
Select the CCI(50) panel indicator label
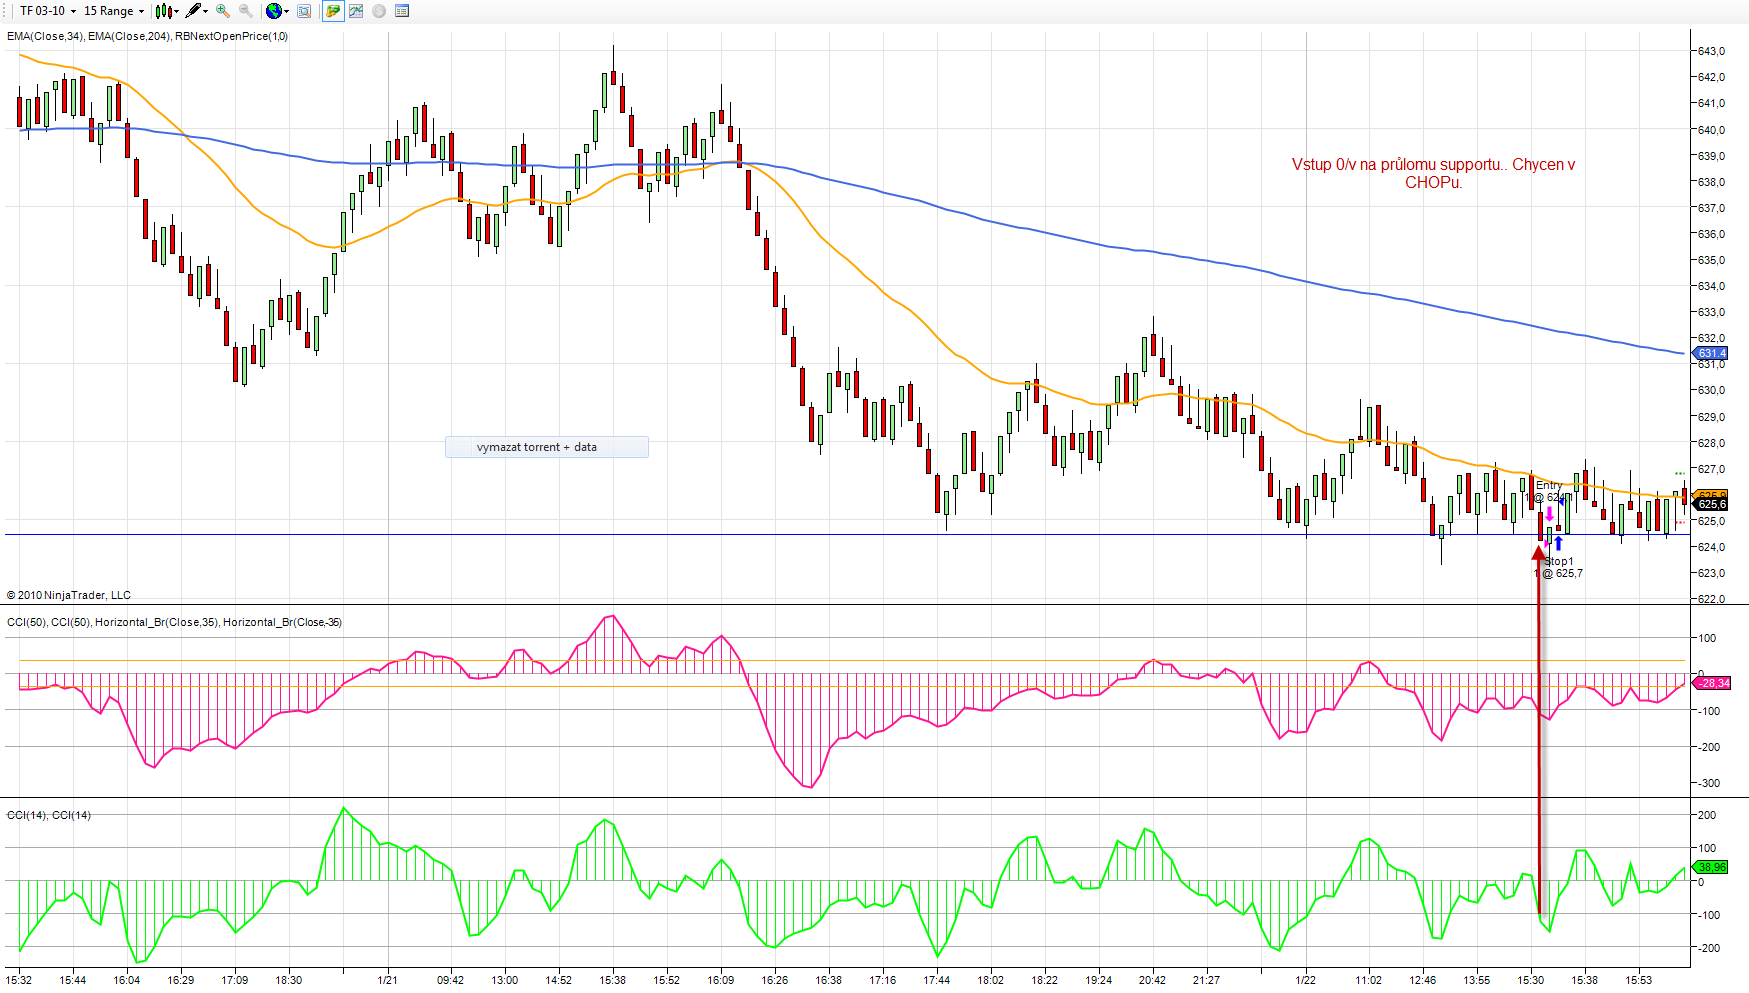pyautogui.click(x=27, y=622)
